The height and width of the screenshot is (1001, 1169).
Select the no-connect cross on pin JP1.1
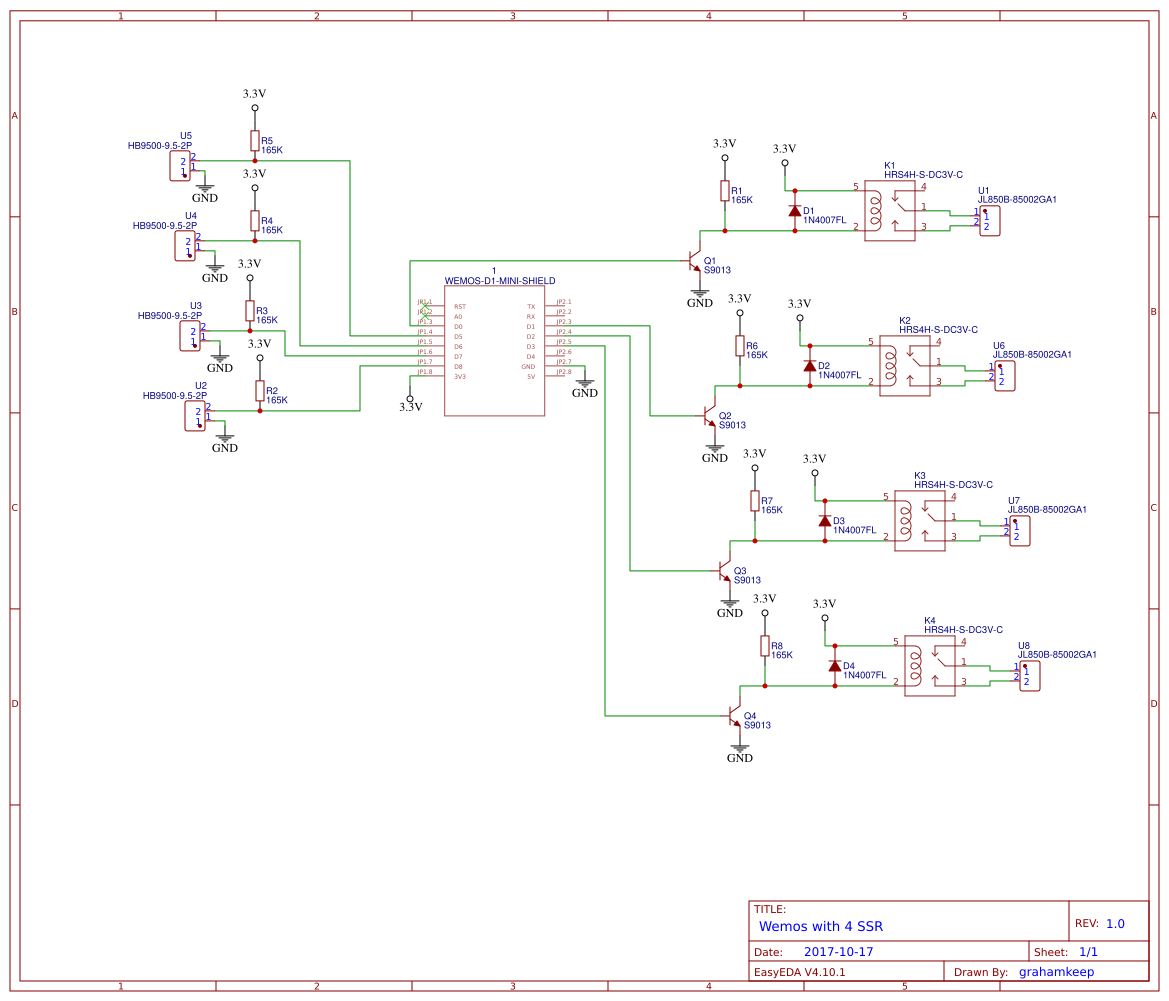click(425, 305)
